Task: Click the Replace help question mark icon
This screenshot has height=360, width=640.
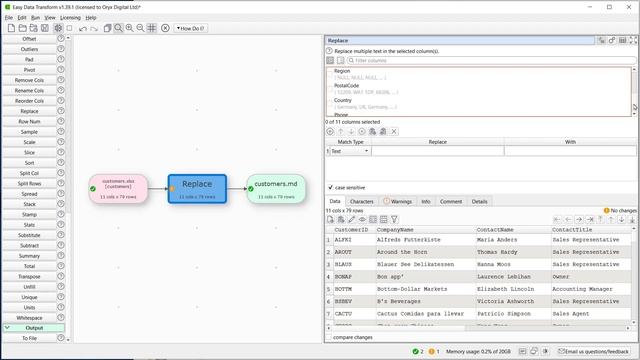Action: pos(329,51)
